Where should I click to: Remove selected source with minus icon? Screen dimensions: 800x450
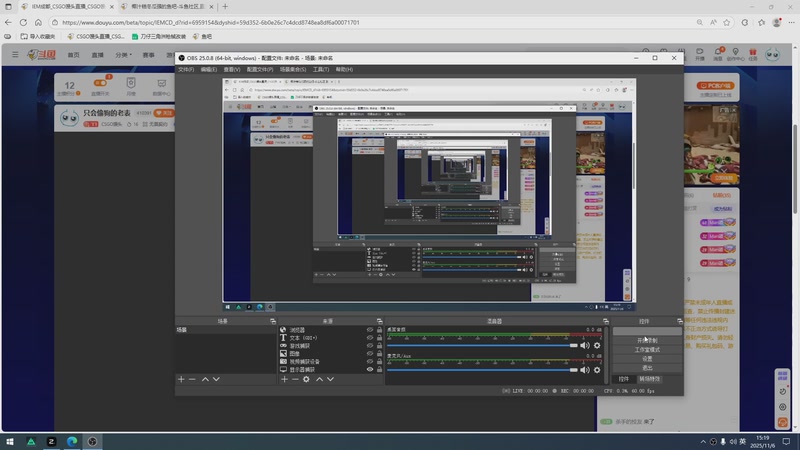[295, 379]
